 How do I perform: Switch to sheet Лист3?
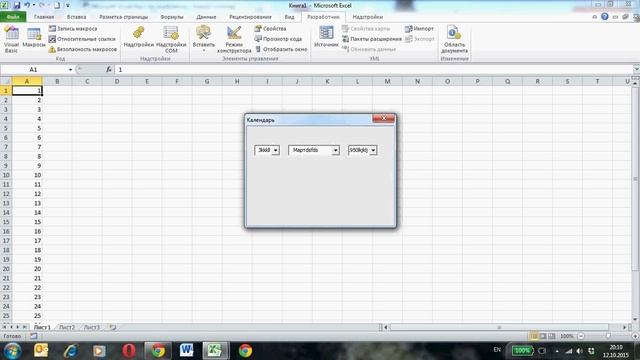(x=91, y=327)
